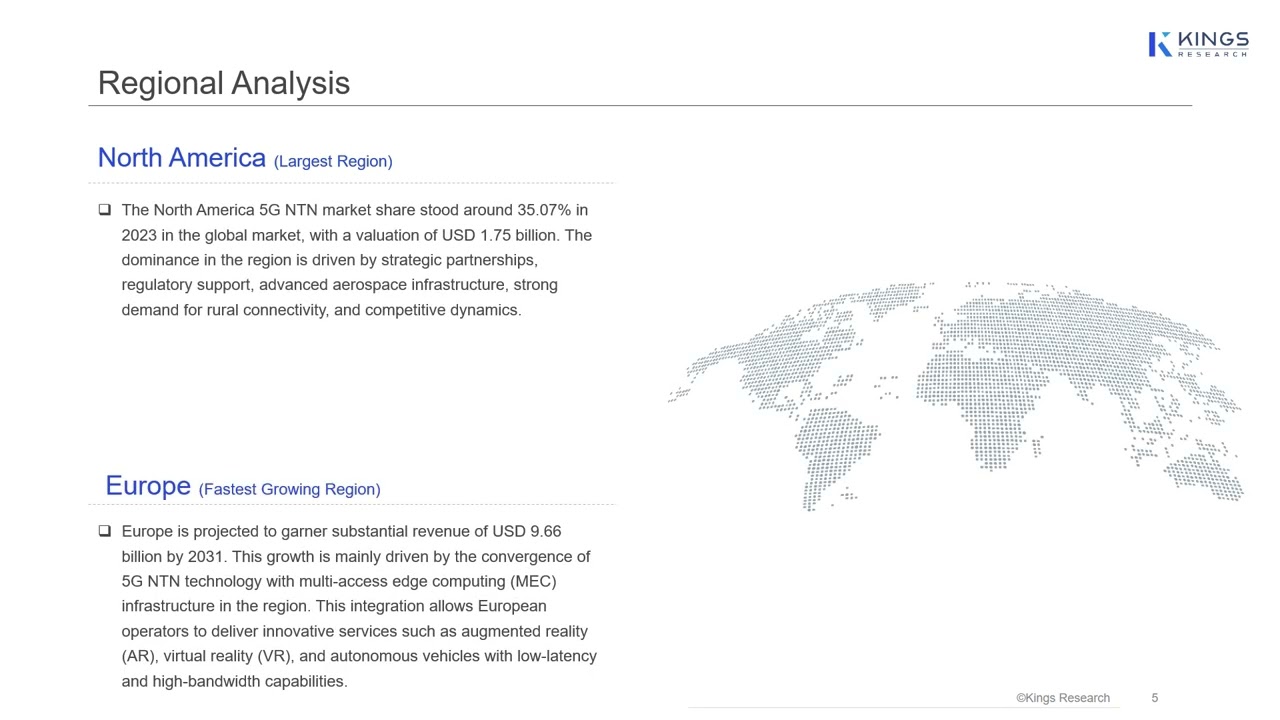Click the page number 5 in the footer
Screen dimensions: 1280x720
[x=1155, y=698]
